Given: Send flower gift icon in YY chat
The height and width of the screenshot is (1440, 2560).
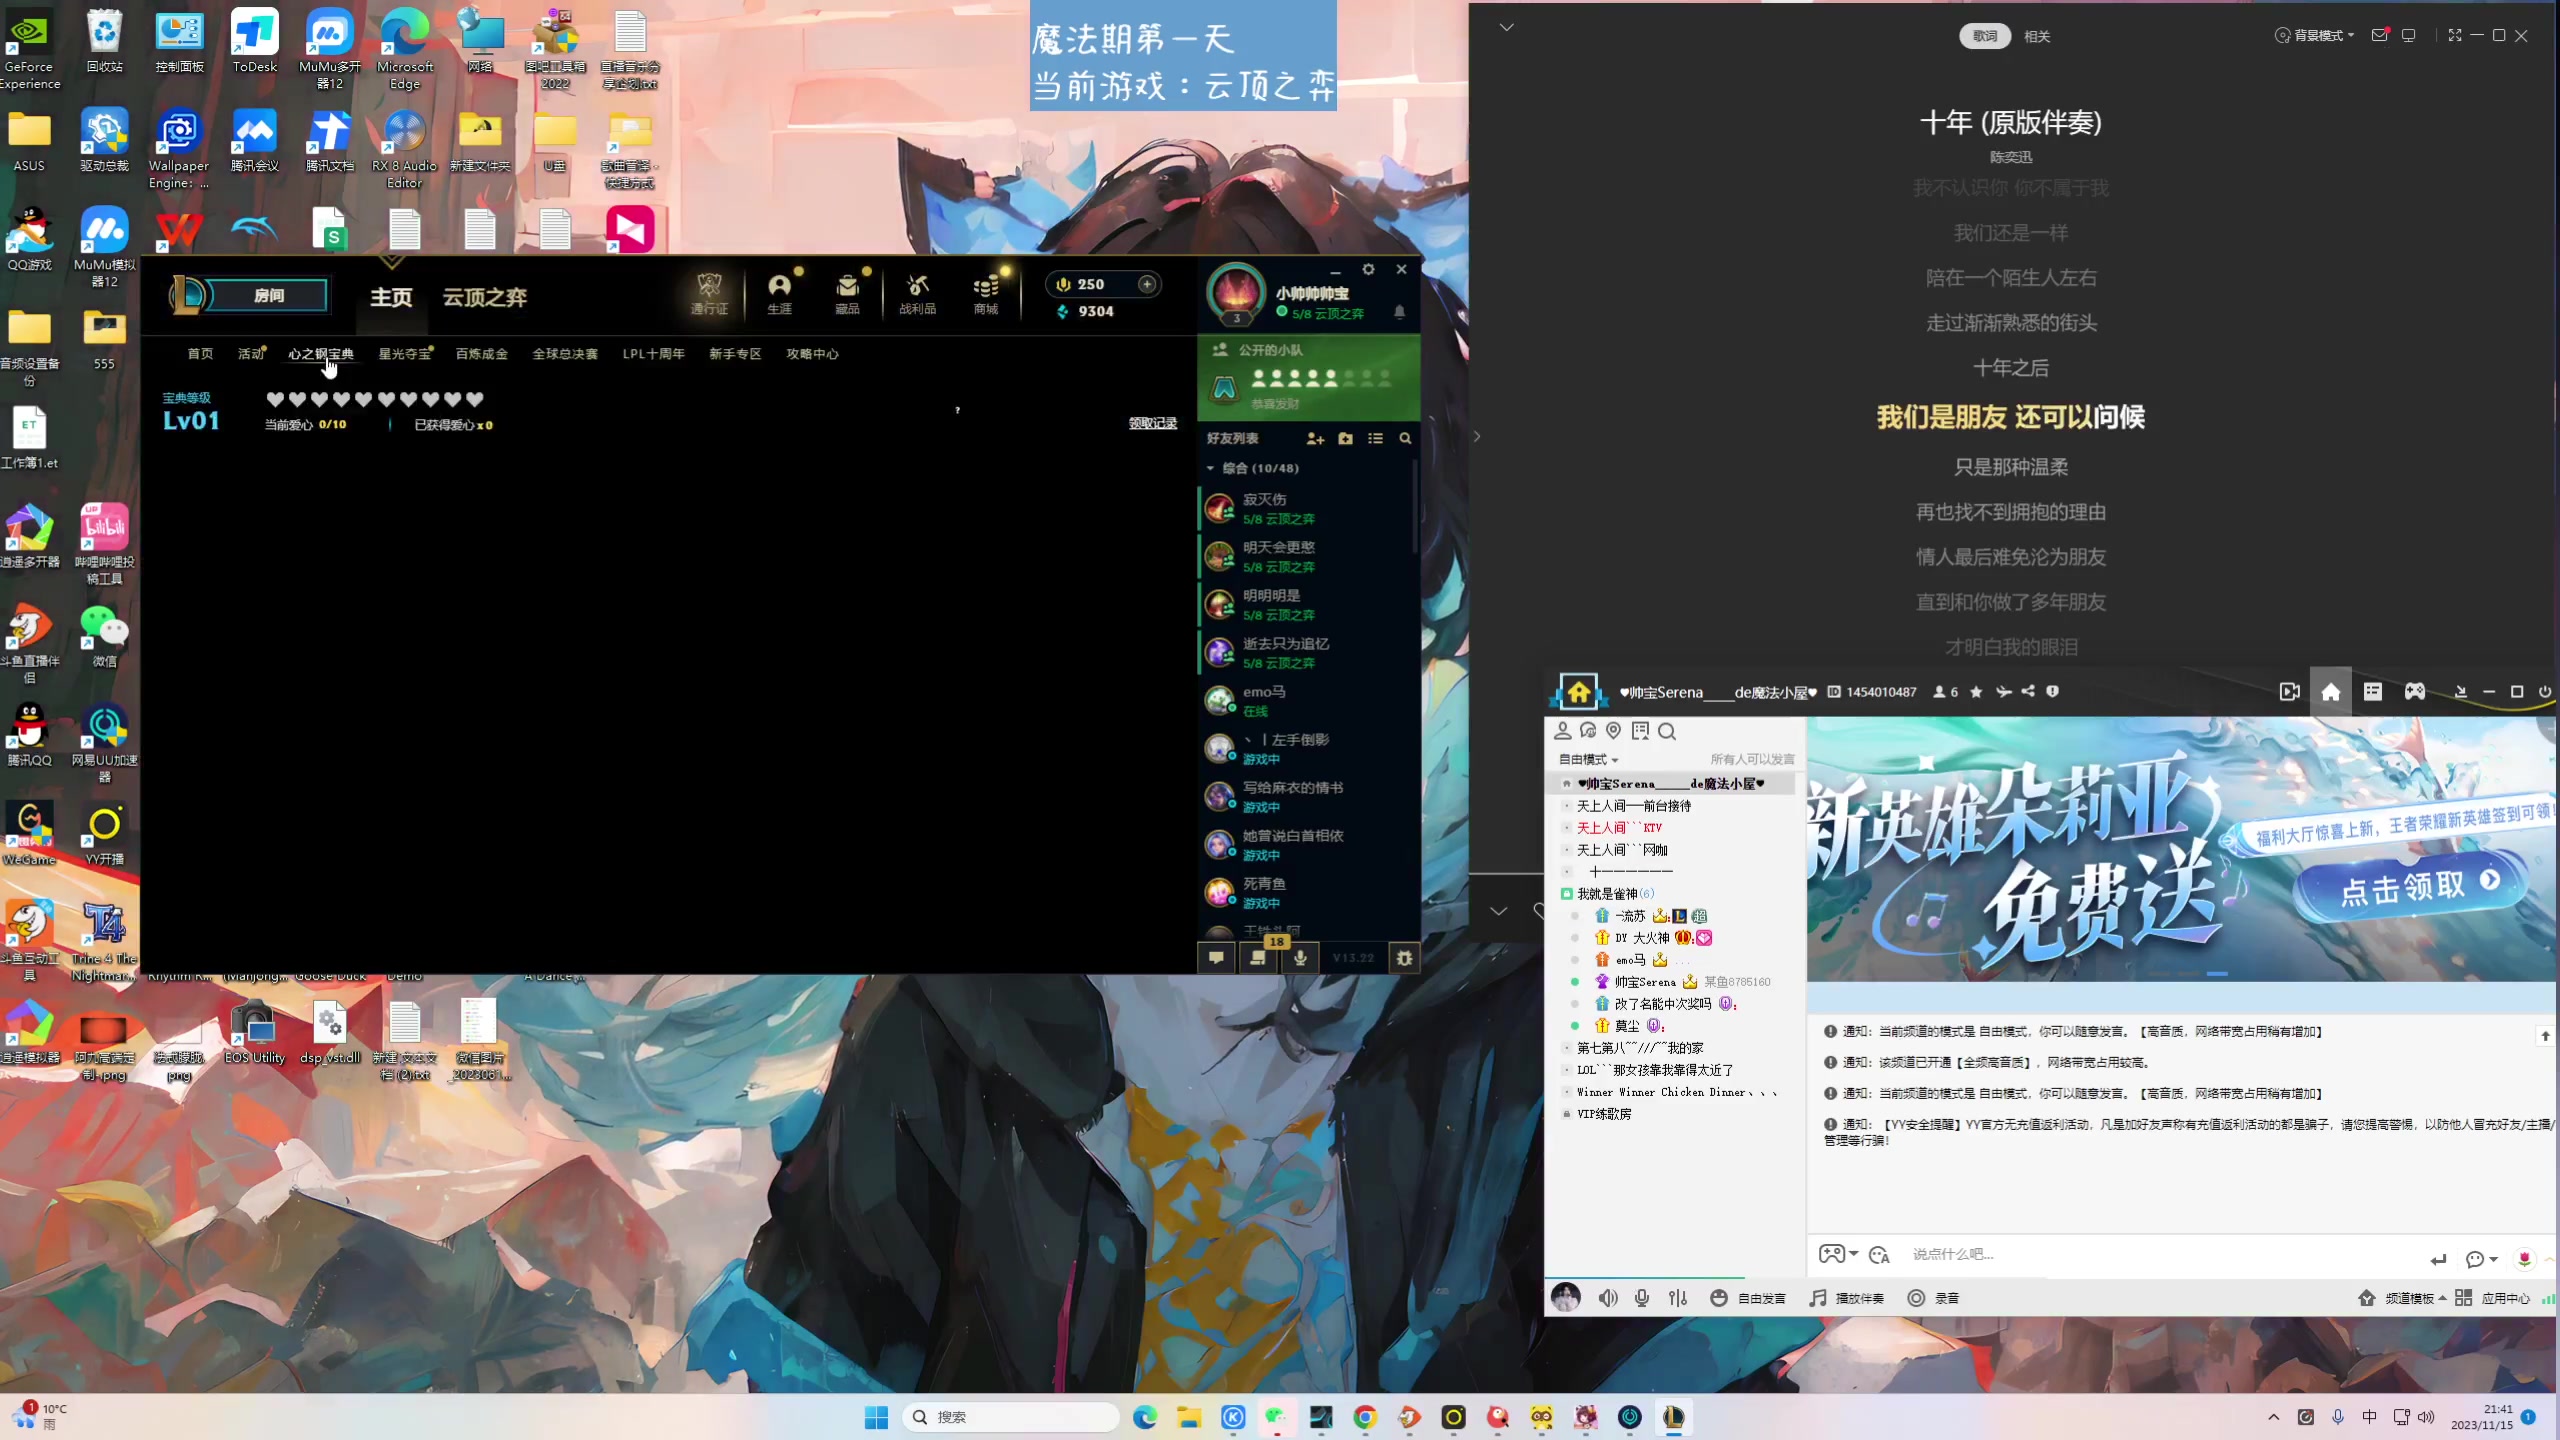Looking at the screenshot, I should [x=2524, y=1259].
